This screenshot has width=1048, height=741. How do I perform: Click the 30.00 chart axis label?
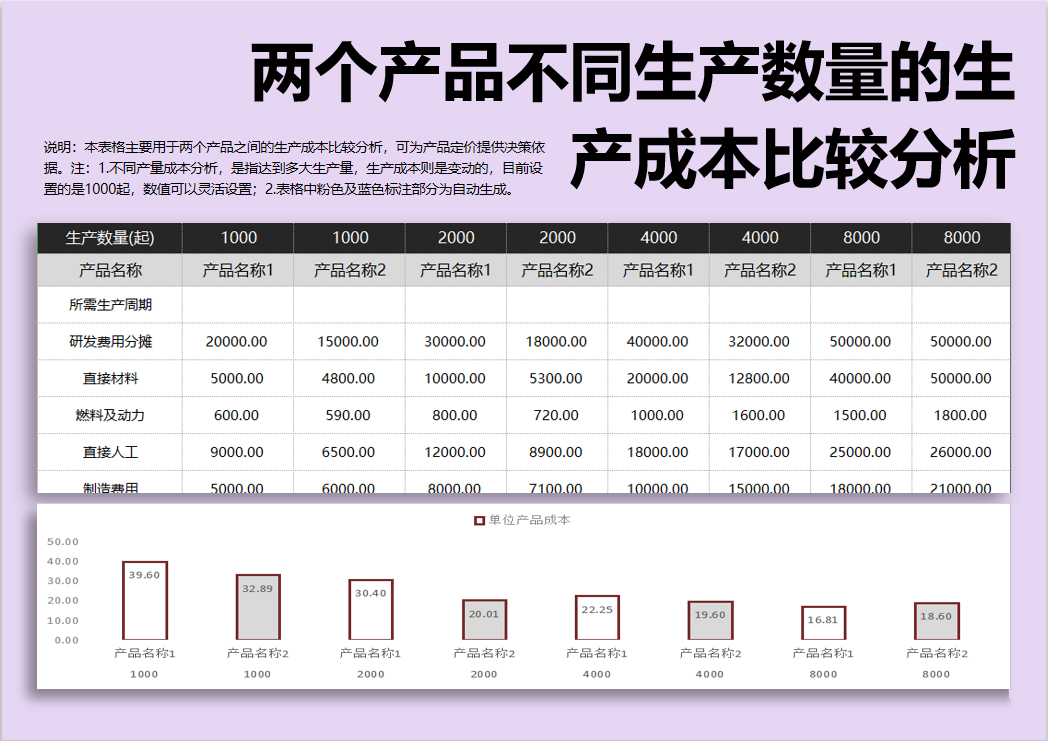[63, 581]
